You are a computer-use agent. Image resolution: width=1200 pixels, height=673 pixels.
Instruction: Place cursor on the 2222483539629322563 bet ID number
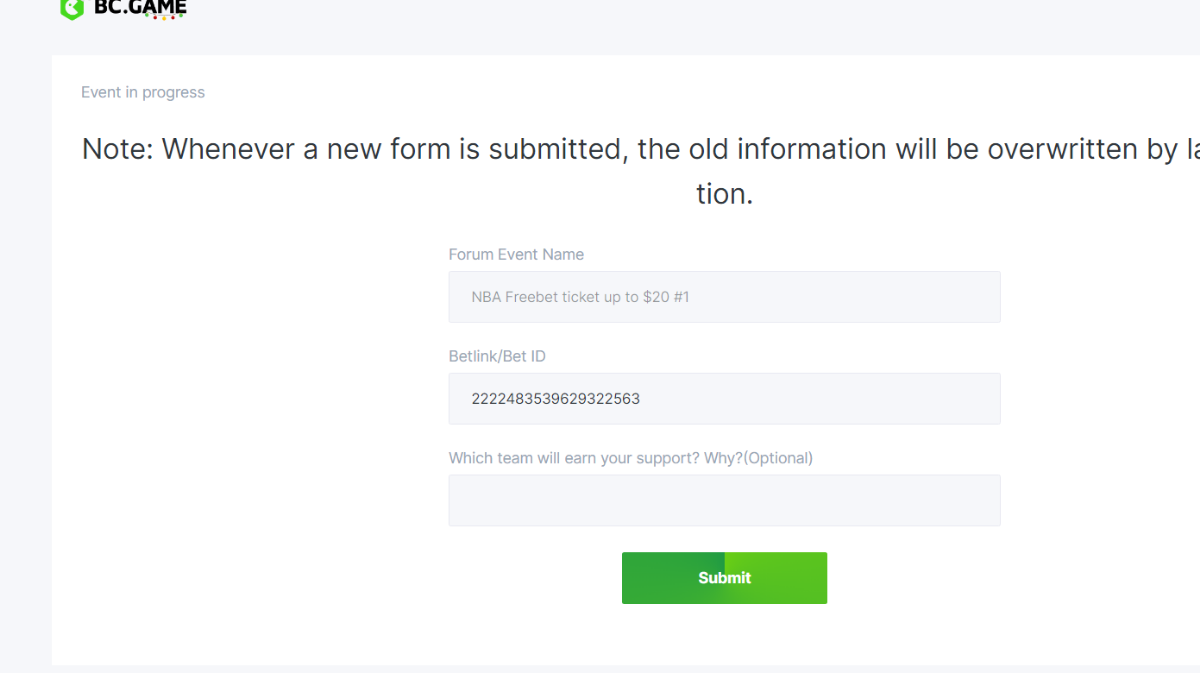click(x=556, y=399)
